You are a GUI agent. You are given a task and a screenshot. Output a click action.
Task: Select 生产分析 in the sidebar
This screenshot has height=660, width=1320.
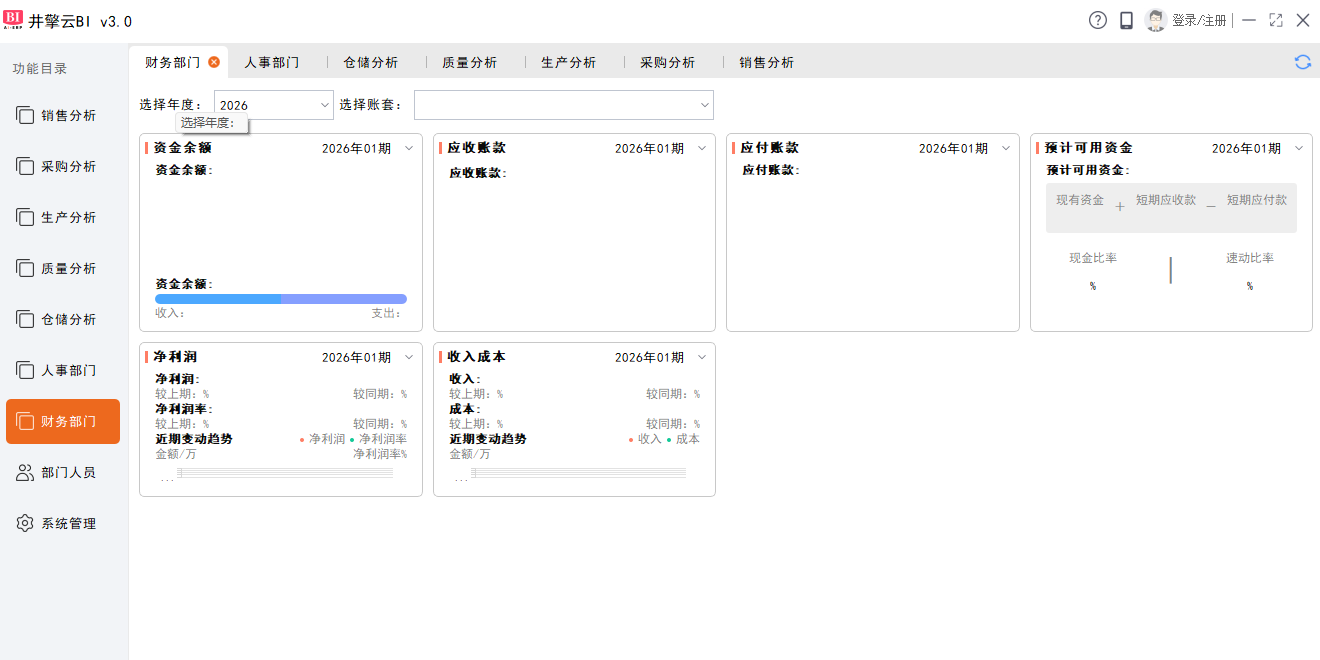click(68, 218)
